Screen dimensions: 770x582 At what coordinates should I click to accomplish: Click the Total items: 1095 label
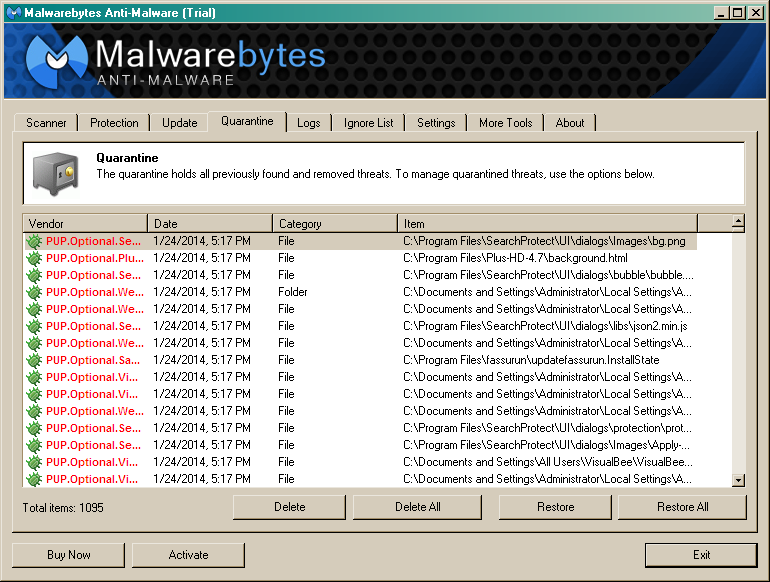[63, 508]
